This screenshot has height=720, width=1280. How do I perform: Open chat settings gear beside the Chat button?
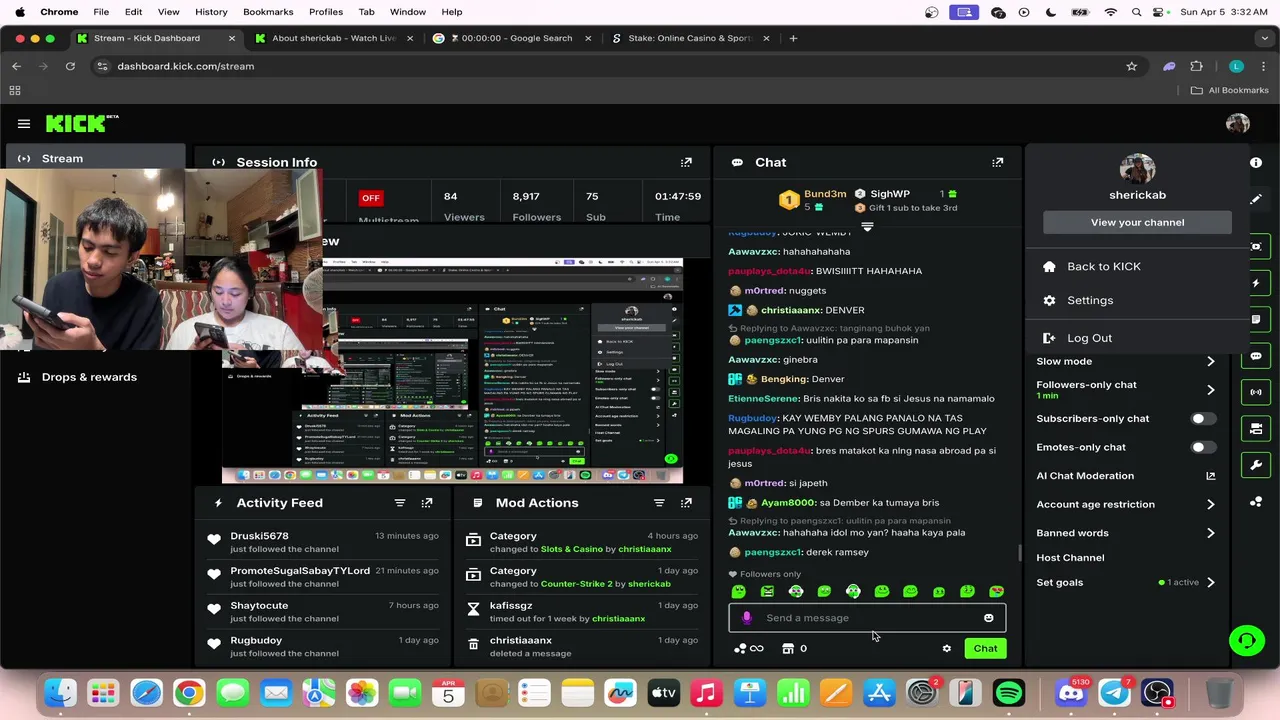(947, 649)
